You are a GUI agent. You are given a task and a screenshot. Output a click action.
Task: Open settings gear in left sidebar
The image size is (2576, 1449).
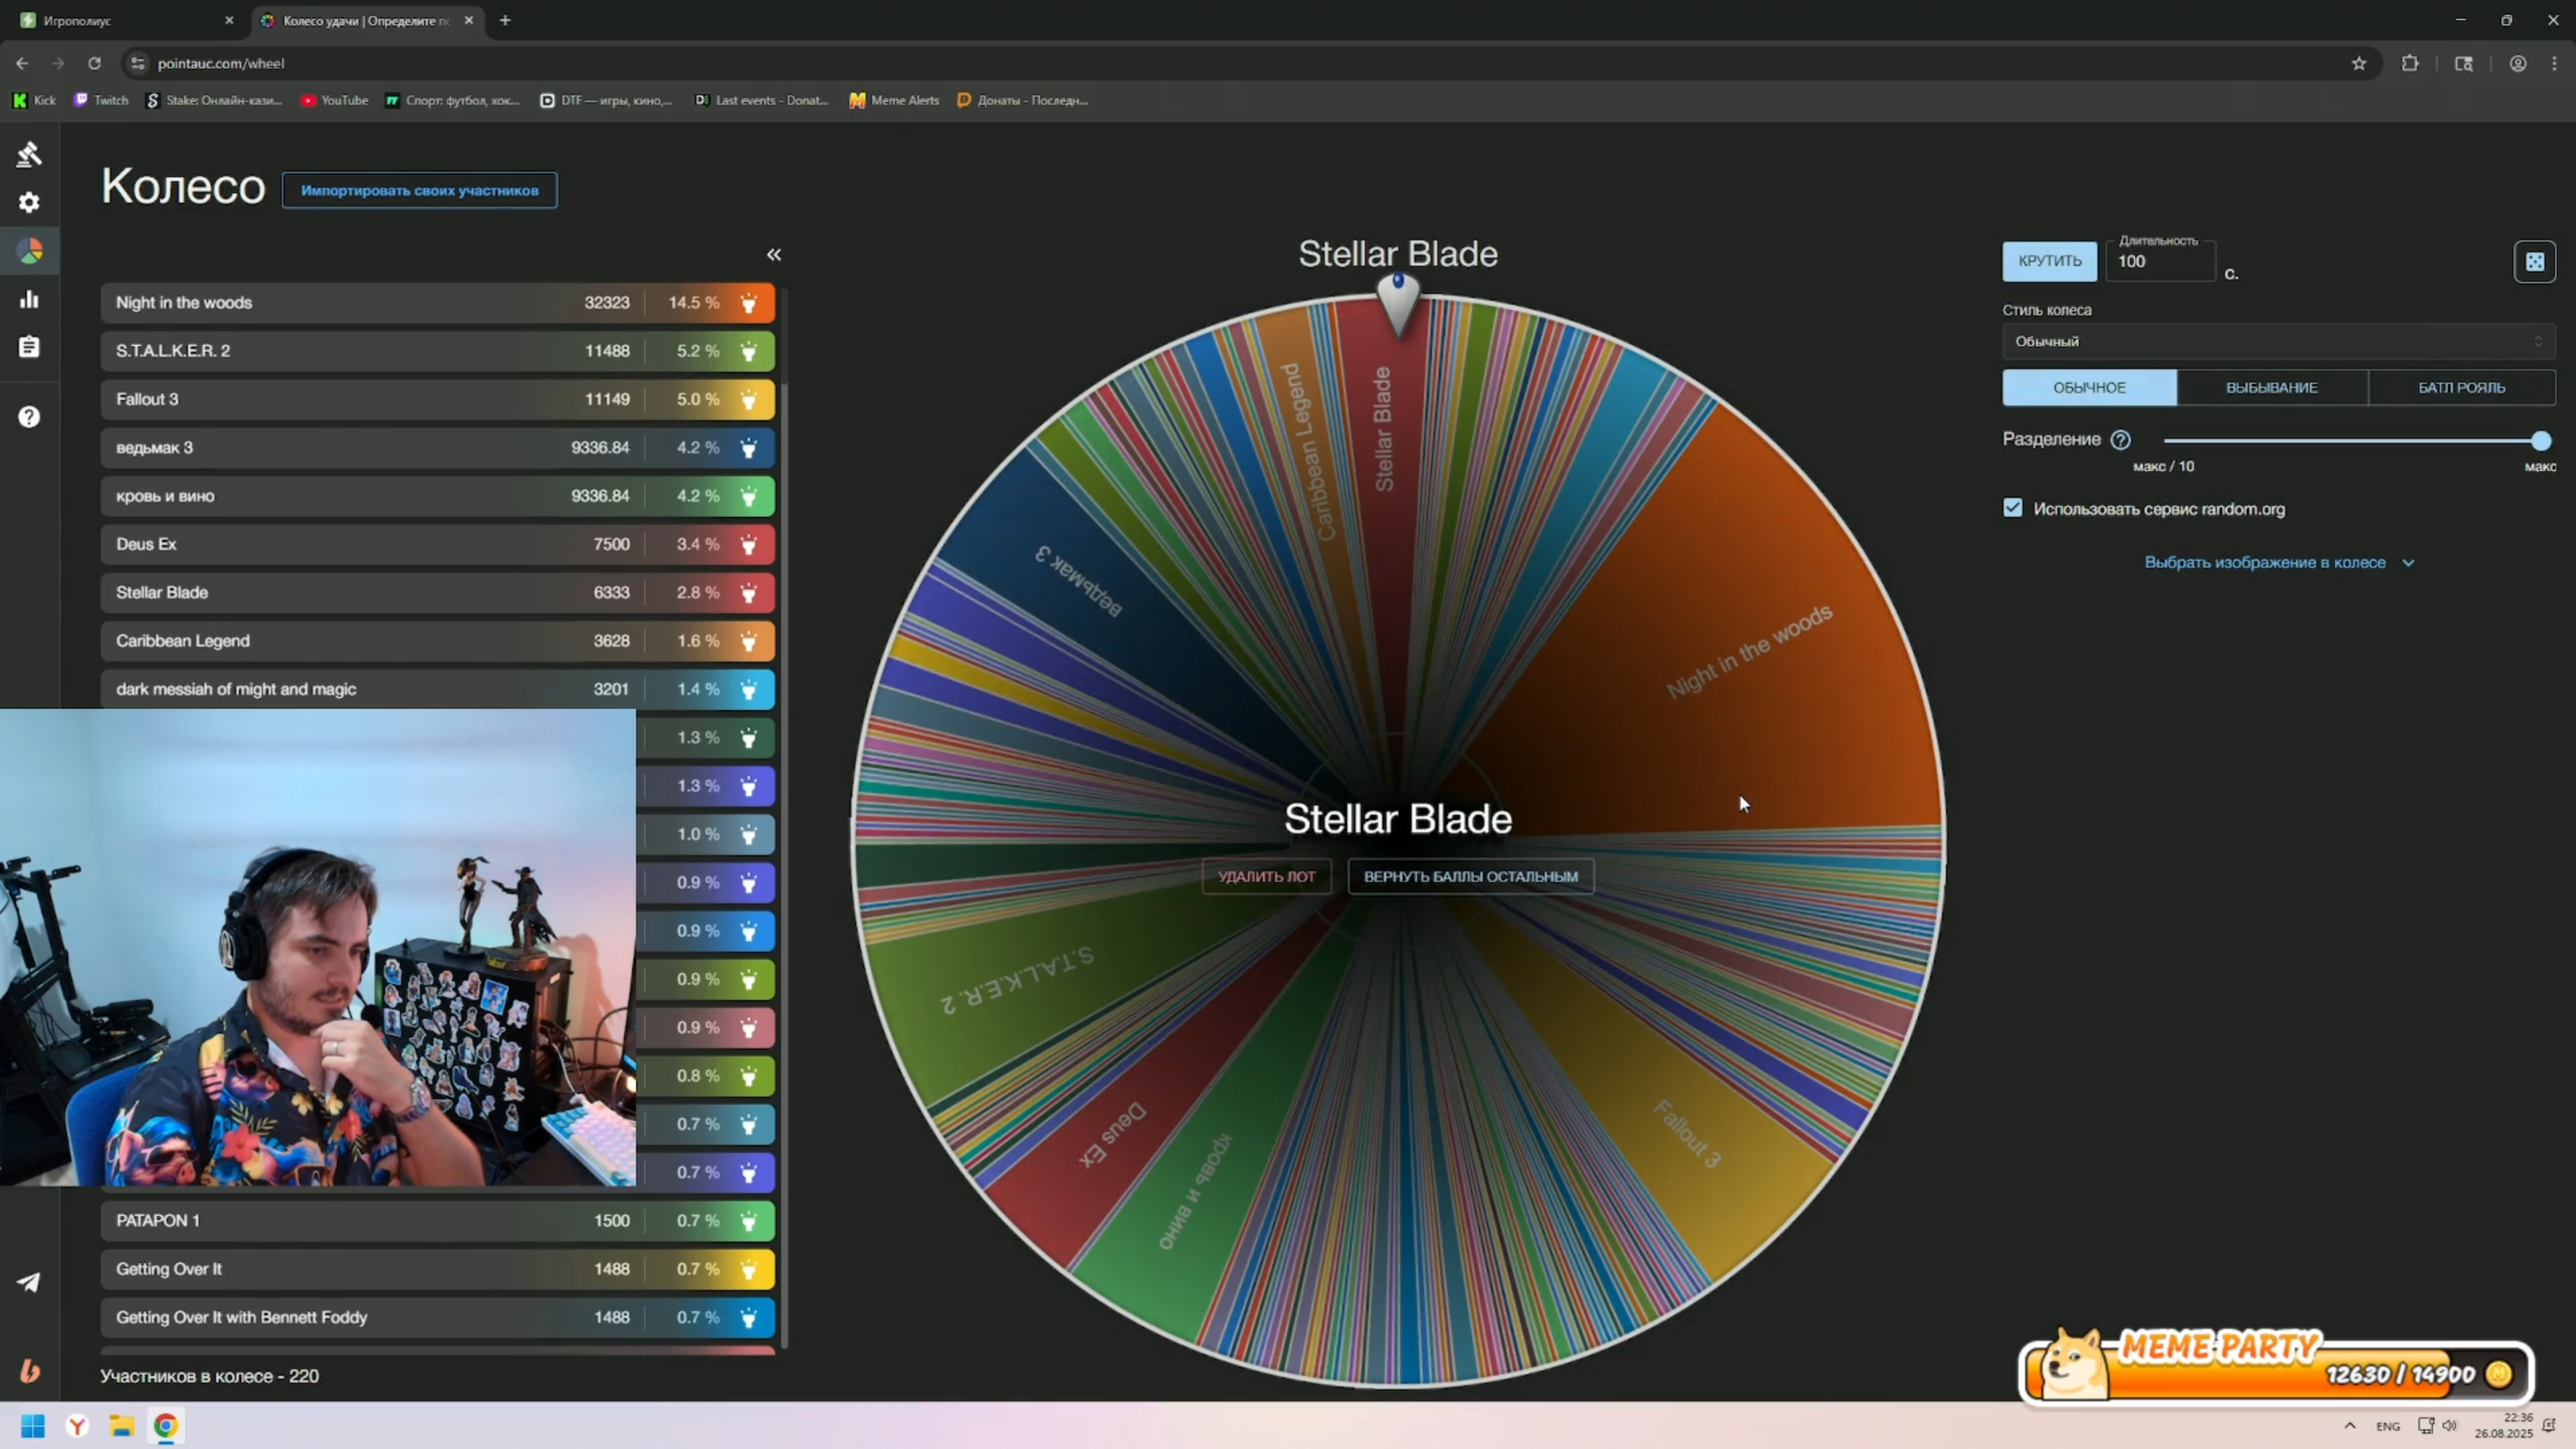click(x=29, y=203)
